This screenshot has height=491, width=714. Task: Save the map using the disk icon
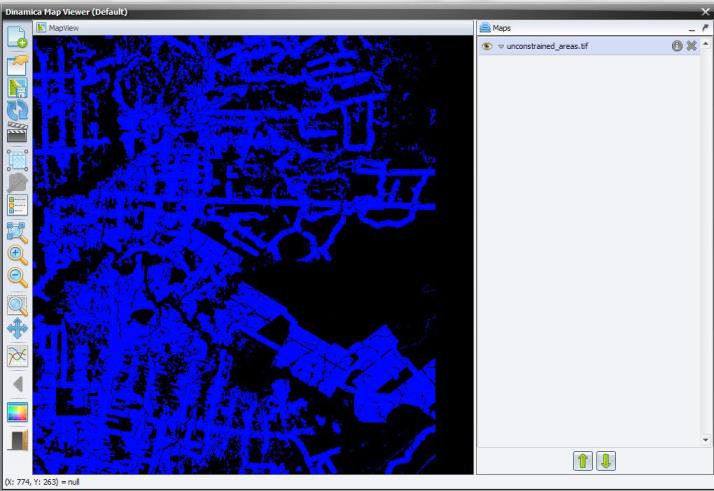(x=18, y=88)
